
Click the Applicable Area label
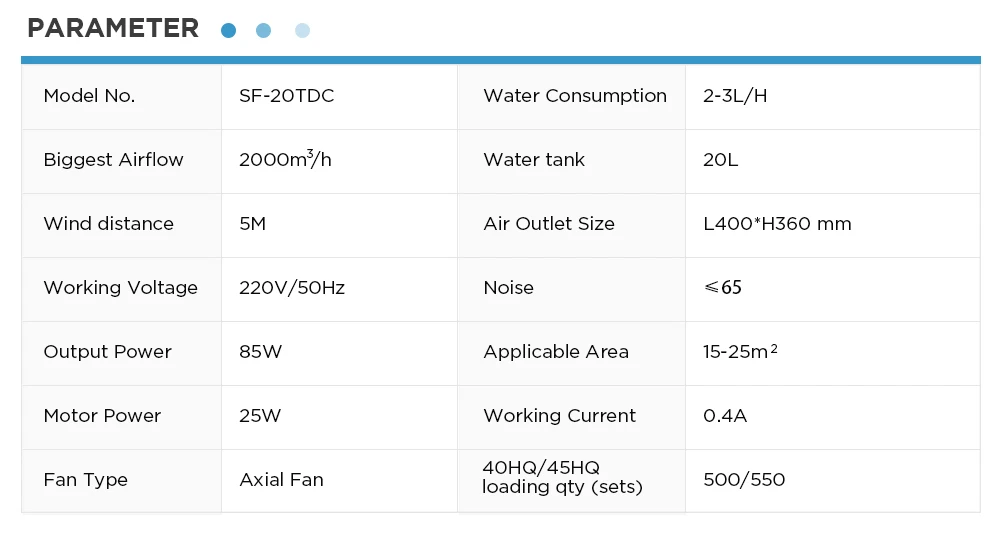(556, 352)
